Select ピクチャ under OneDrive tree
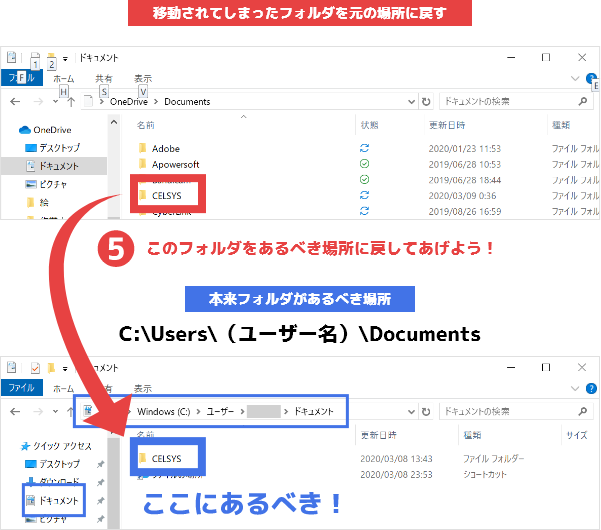The width and height of the screenshot is (601, 530). coord(46,184)
